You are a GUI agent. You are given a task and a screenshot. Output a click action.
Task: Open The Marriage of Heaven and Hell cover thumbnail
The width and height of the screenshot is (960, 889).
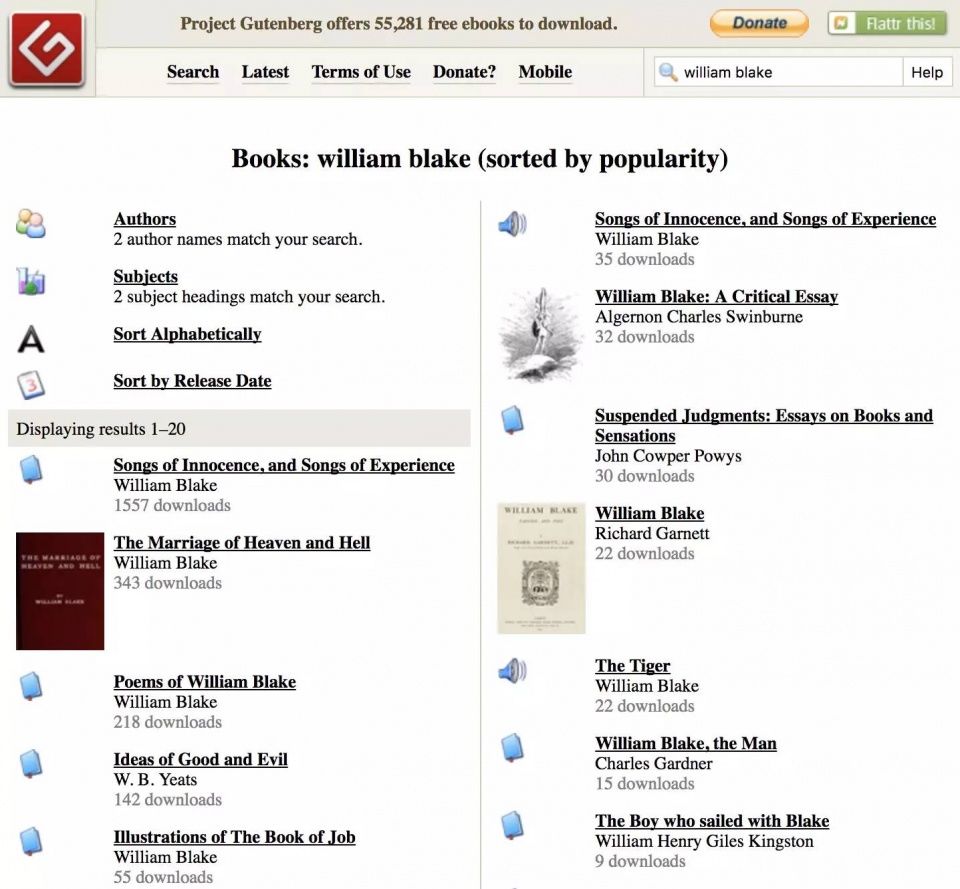60,591
